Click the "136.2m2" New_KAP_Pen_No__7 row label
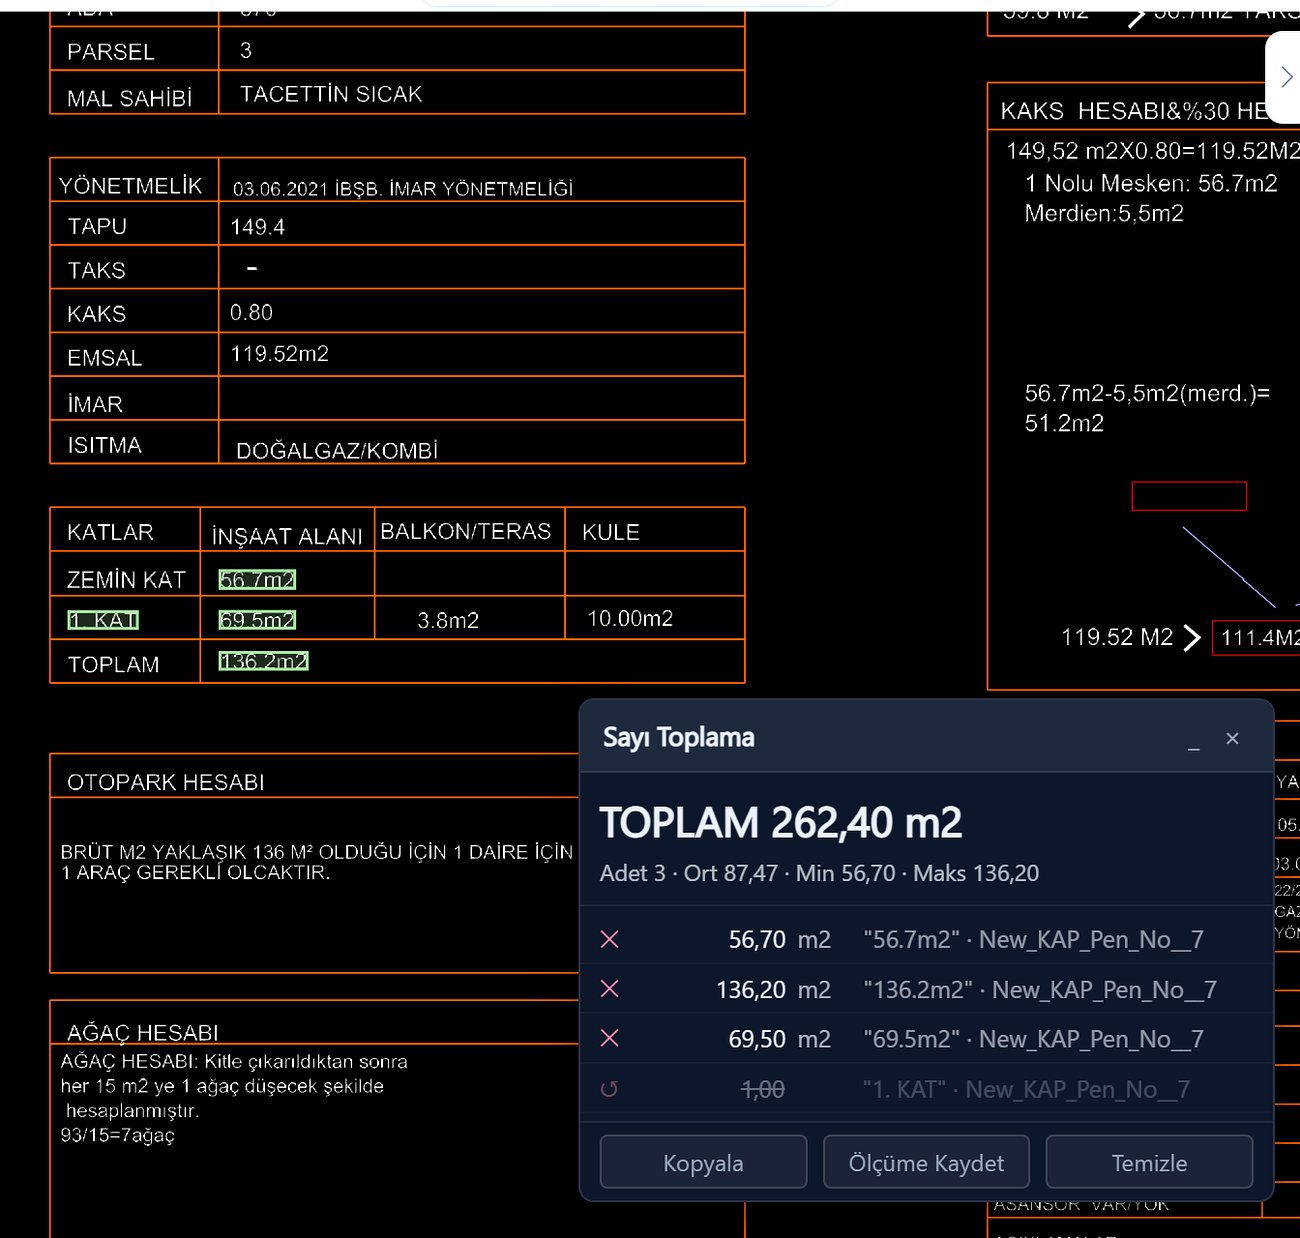Image resolution: width=1300 pixels, height=1238 pixels. point(1040,989)
